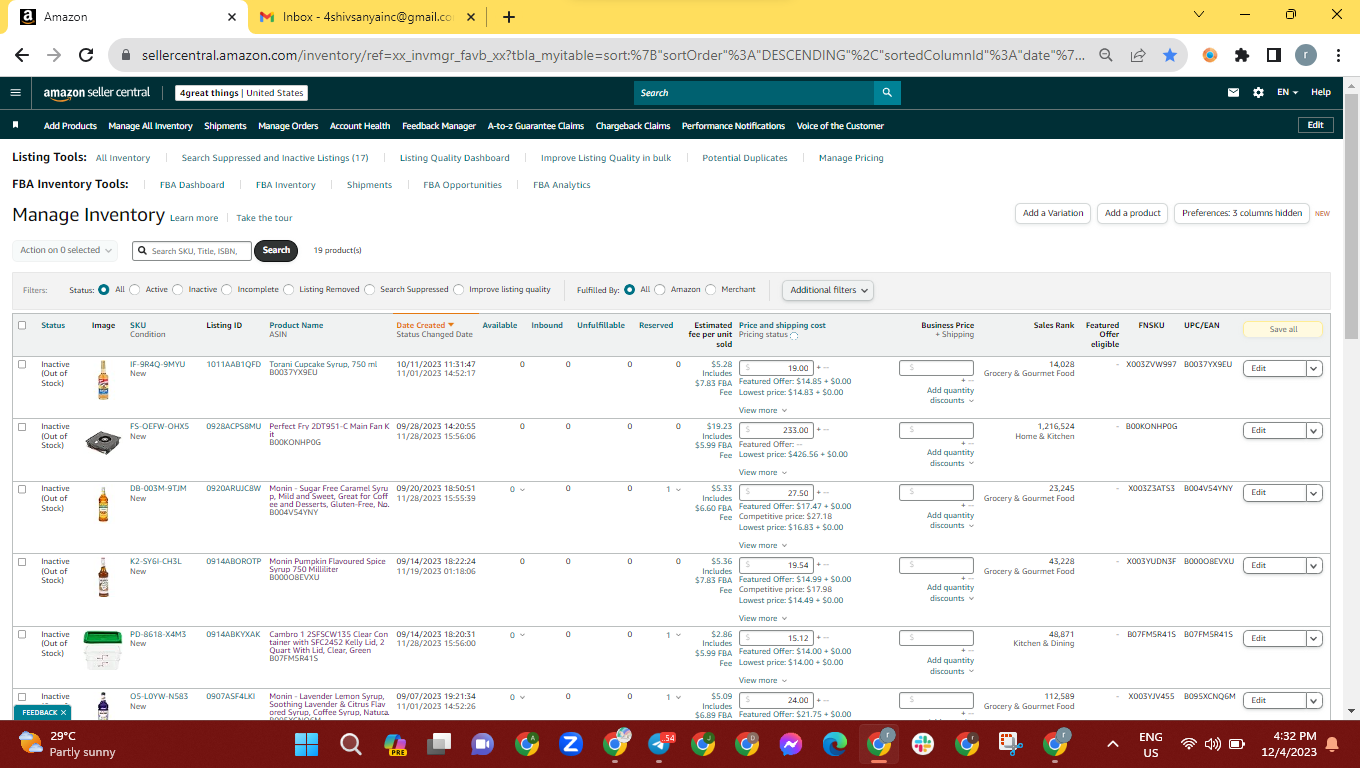
Task: Open Windows taskbar search
Action: pos(350,744)
